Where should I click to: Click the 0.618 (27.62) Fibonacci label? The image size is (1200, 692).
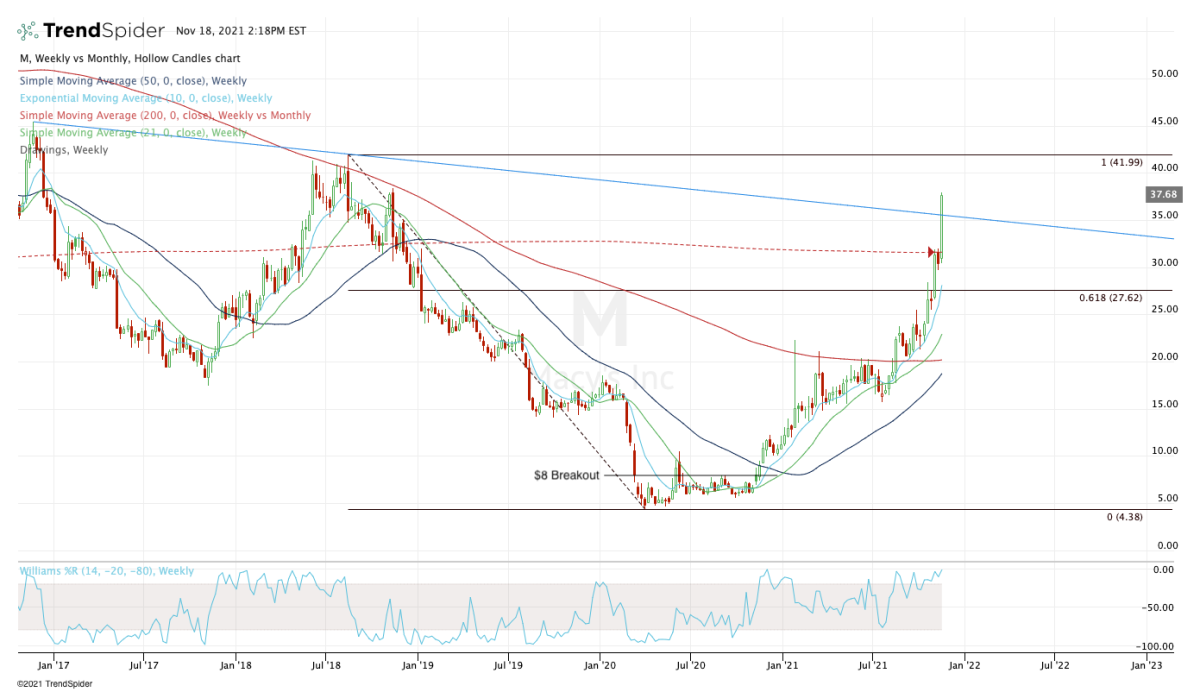[x=1110, y=298]
